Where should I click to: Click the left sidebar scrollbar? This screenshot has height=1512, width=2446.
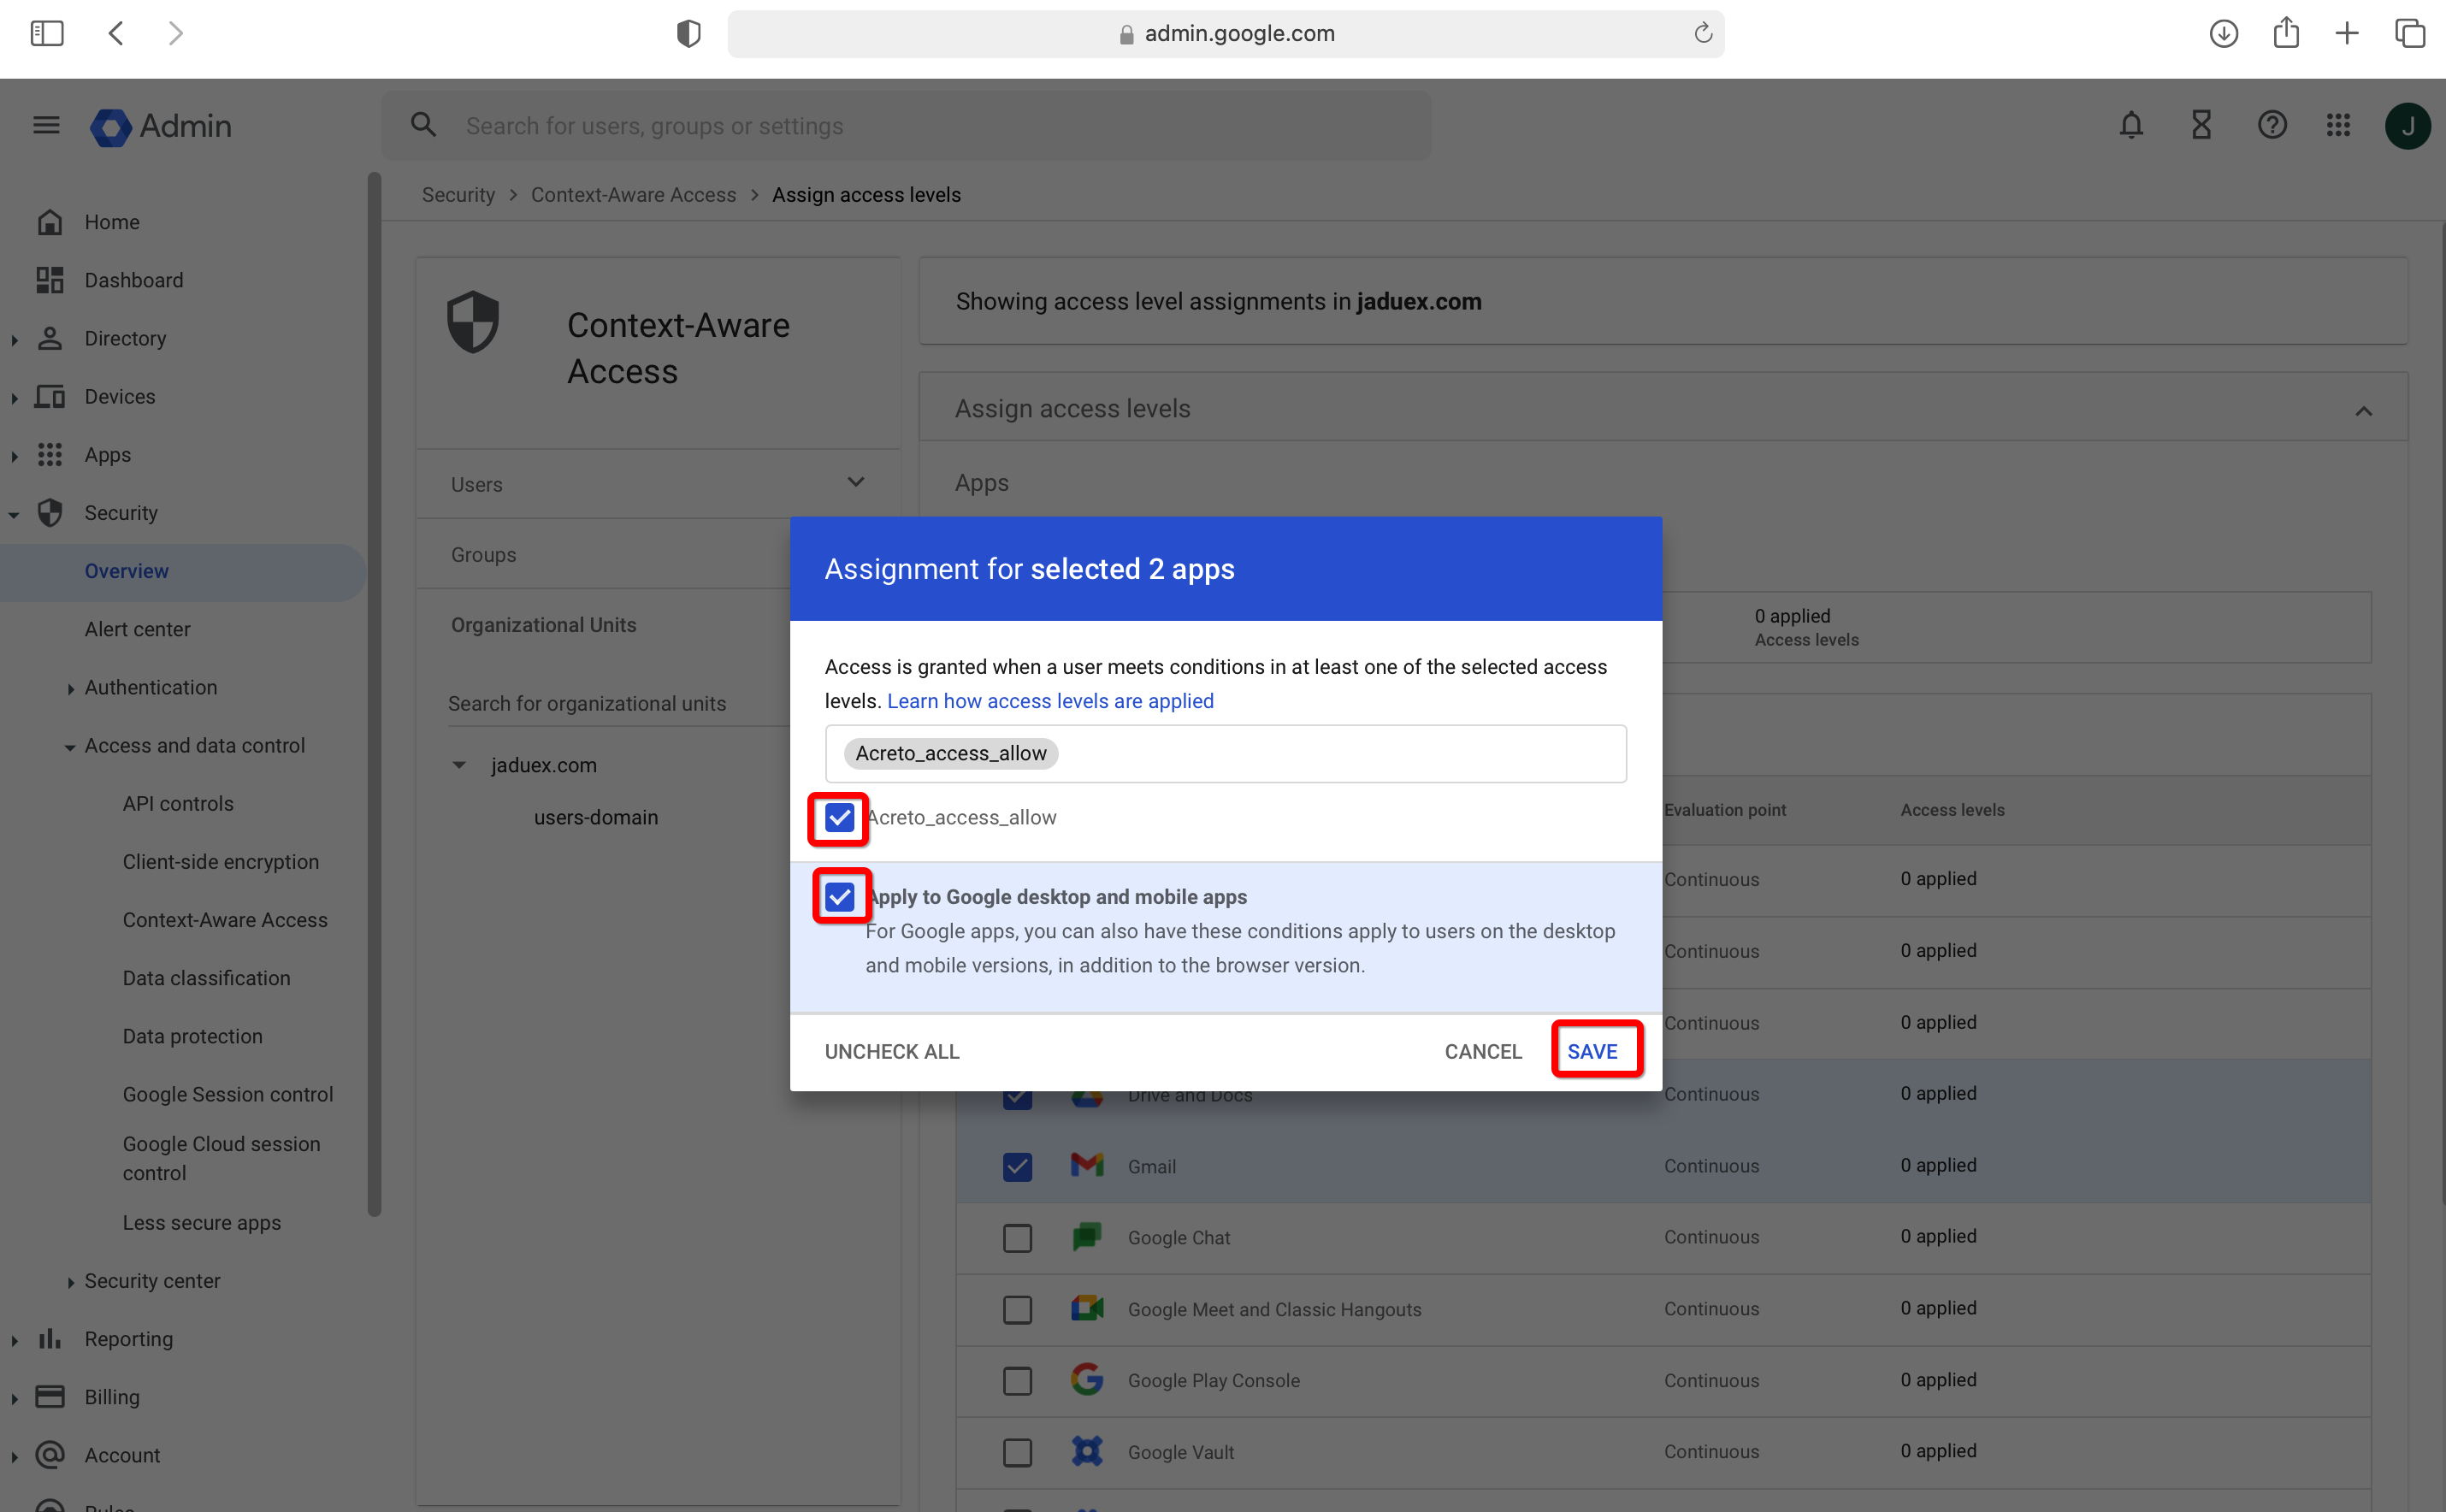[x=374, y=694]
